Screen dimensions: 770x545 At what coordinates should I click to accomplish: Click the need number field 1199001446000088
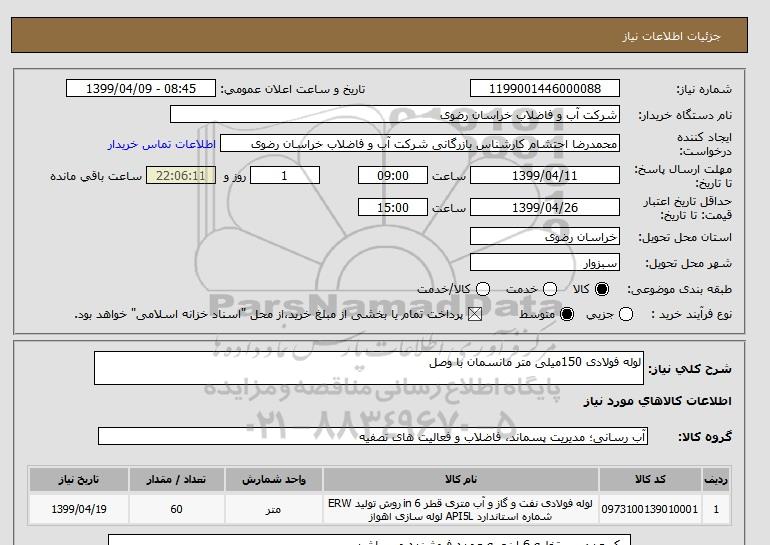click(545, 88)
